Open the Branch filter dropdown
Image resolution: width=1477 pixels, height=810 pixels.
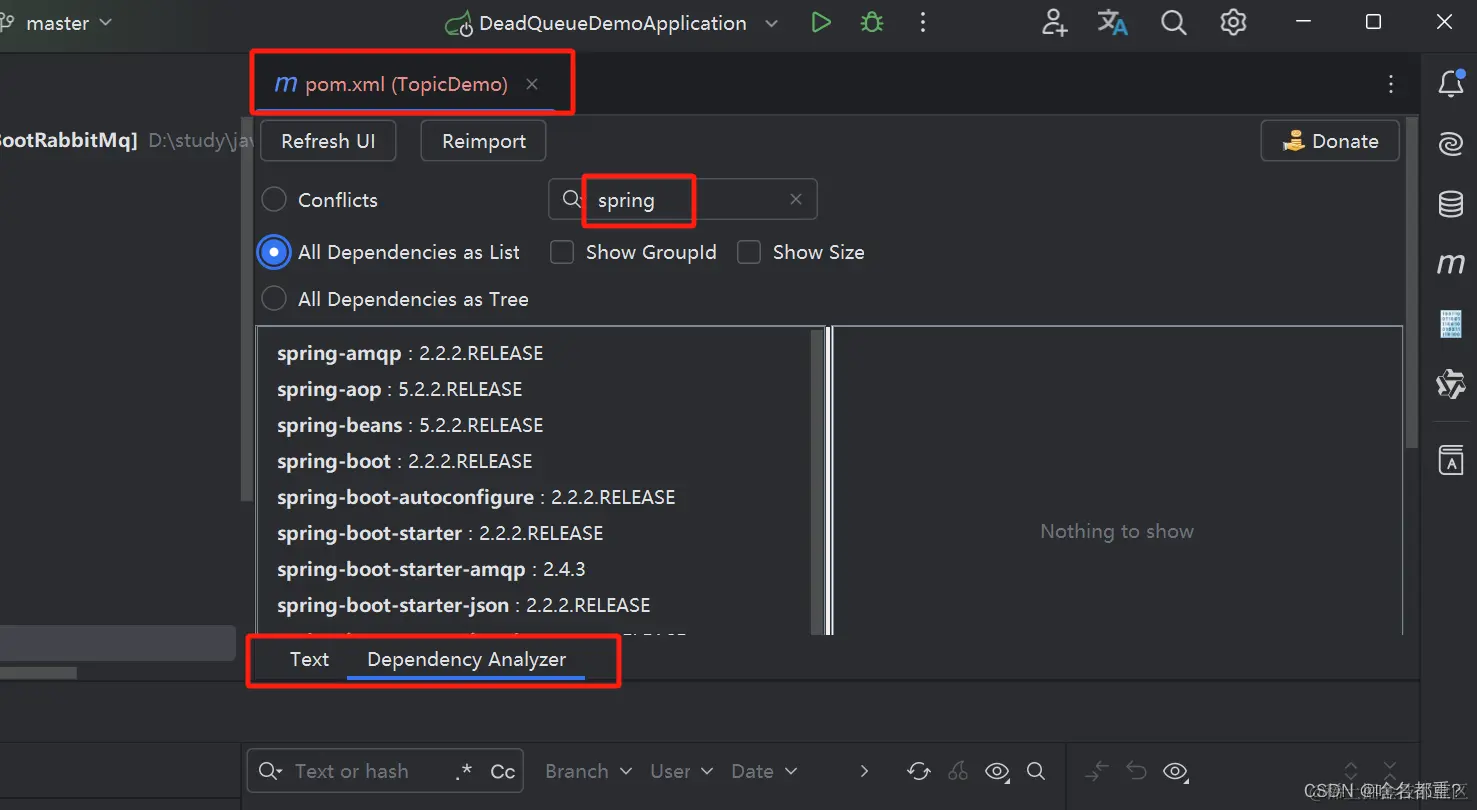pyautogui.click(x=589, y=771)
